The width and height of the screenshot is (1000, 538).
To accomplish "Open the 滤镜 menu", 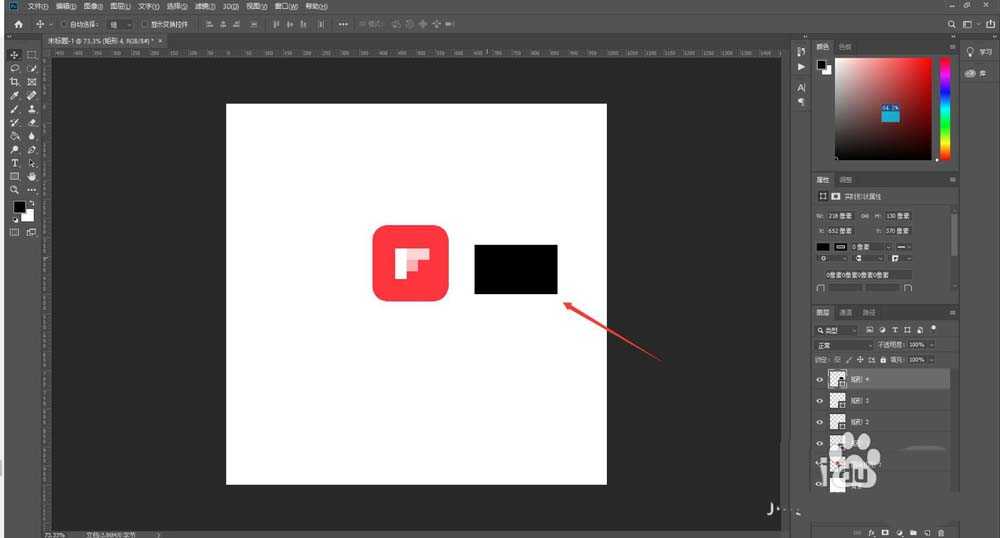I will [204, 6].
